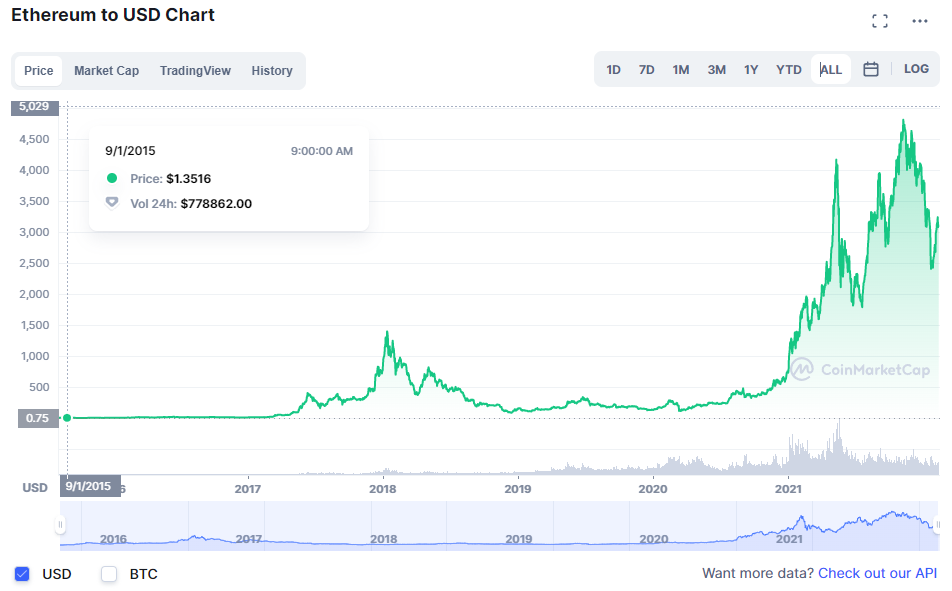
Task: Click the 2021 label on x-axis
Action: (788, 489)
